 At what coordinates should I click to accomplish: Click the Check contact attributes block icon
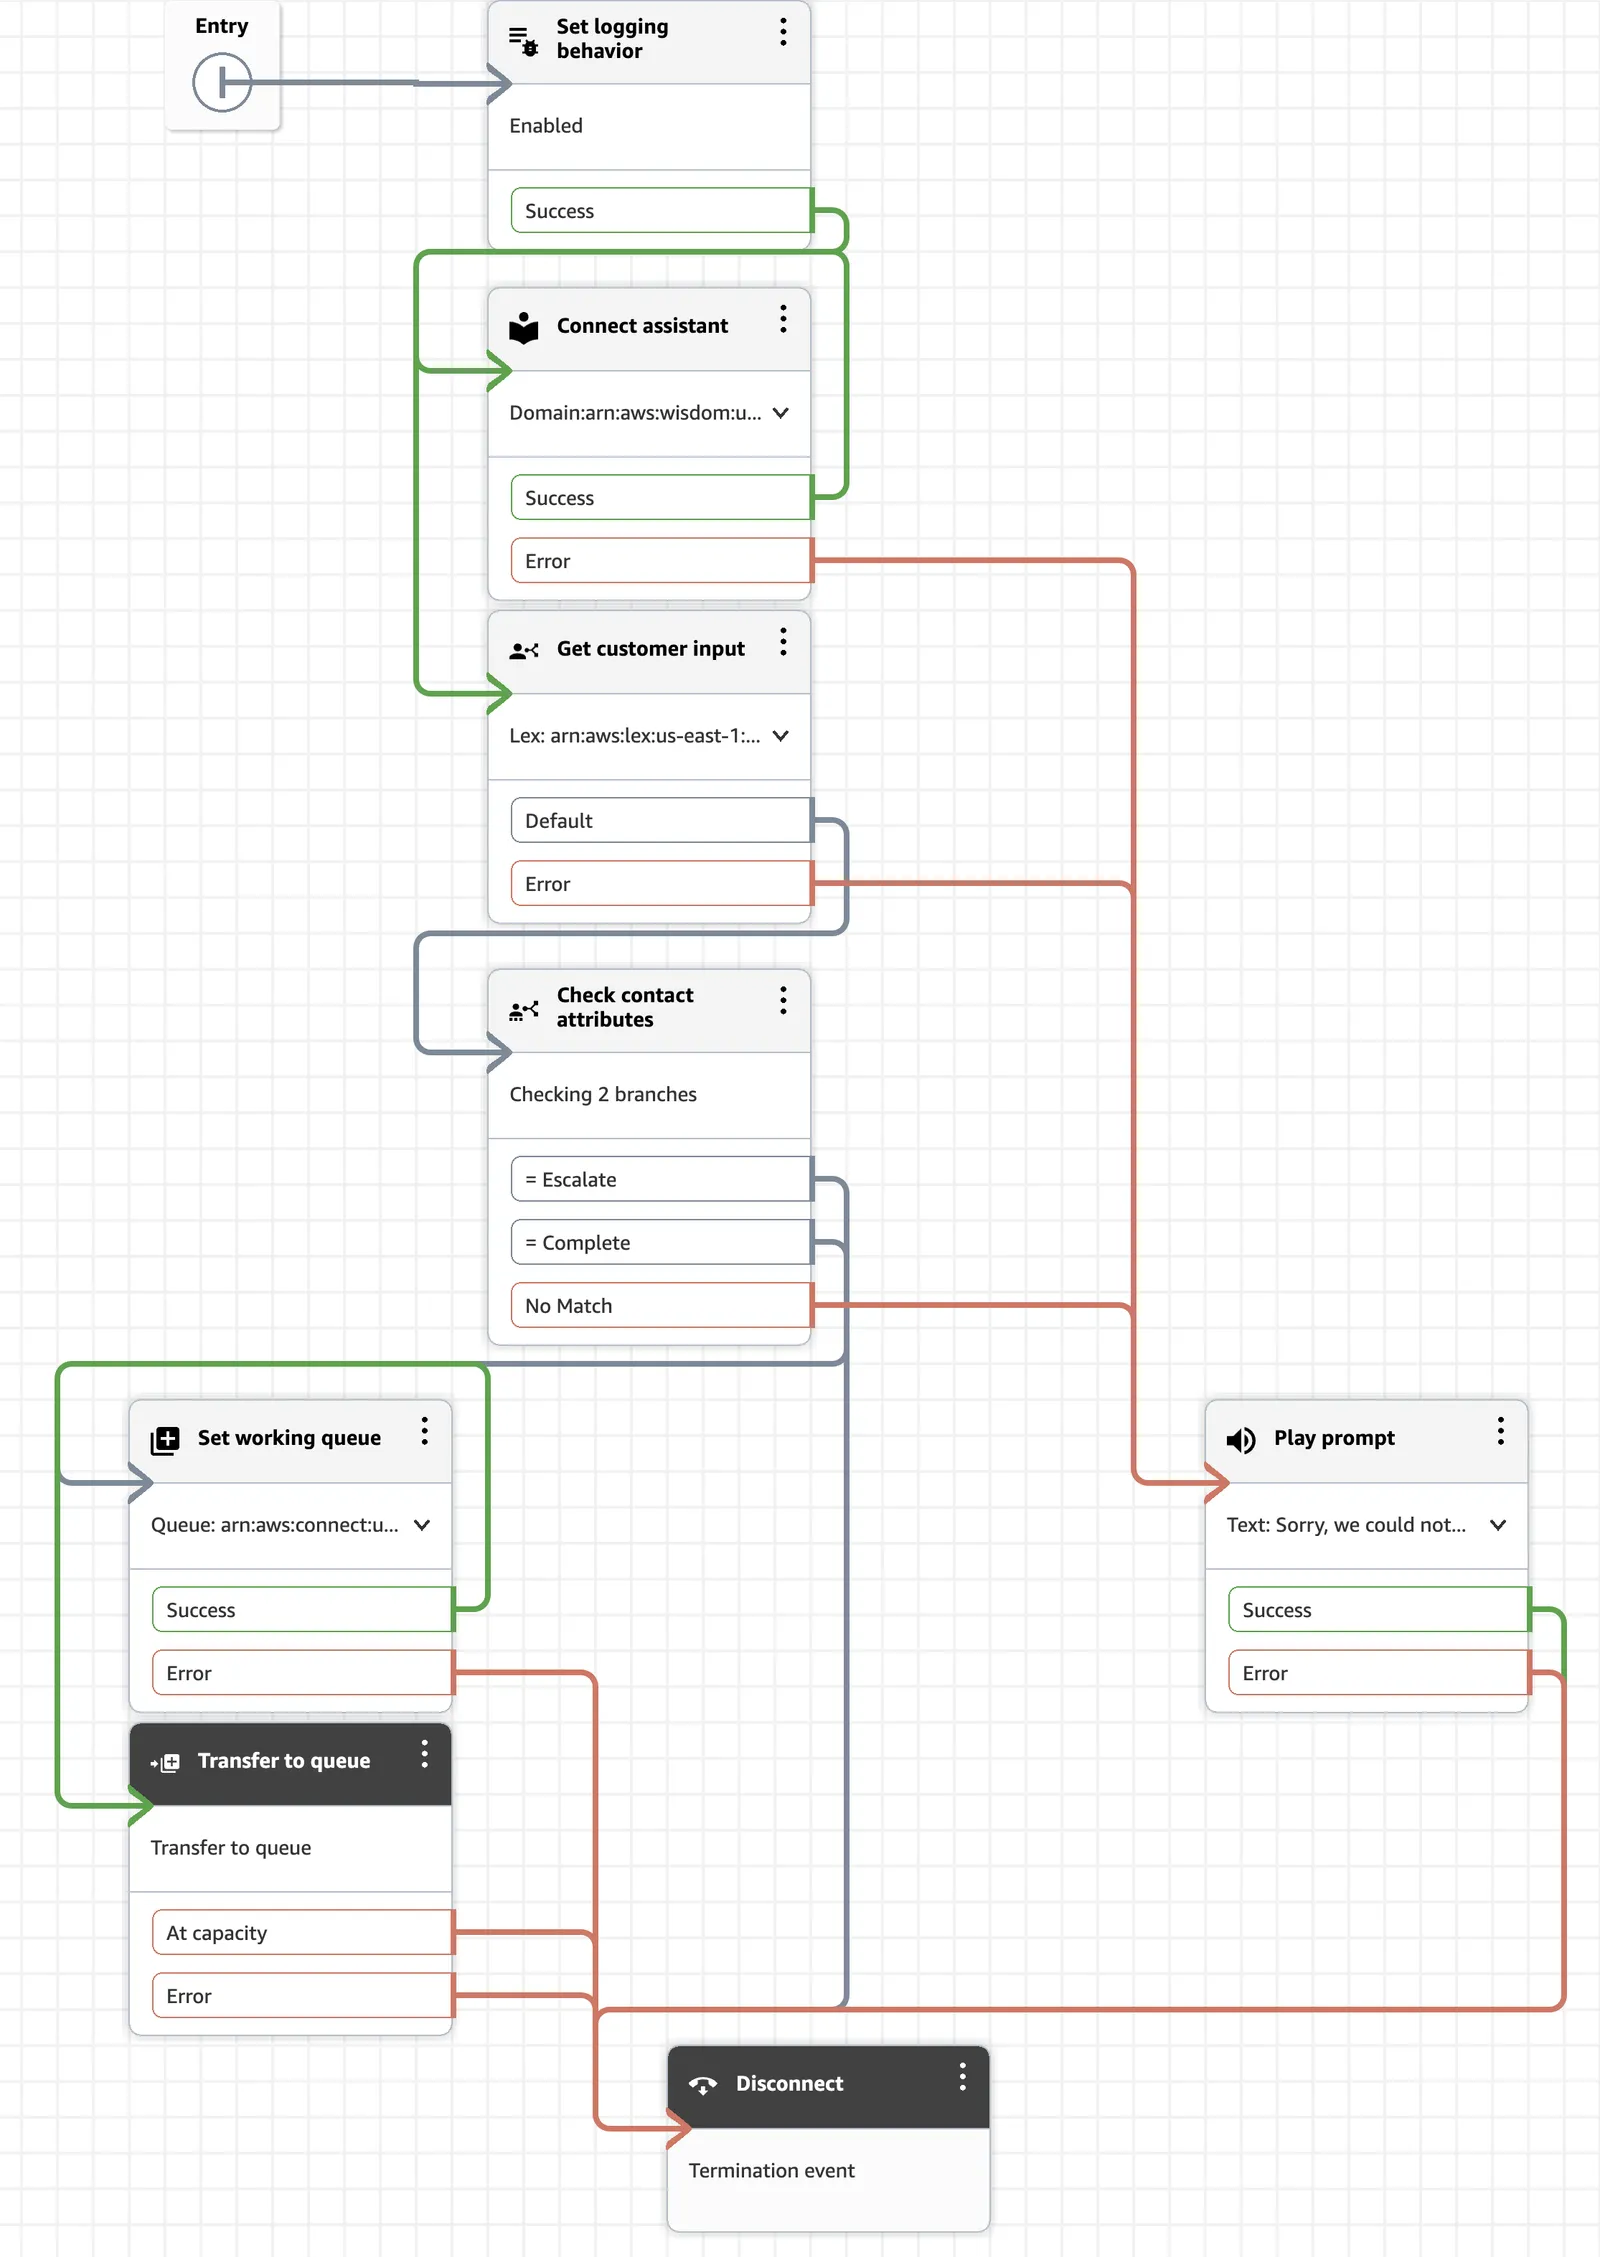[x=524, y=1010]
